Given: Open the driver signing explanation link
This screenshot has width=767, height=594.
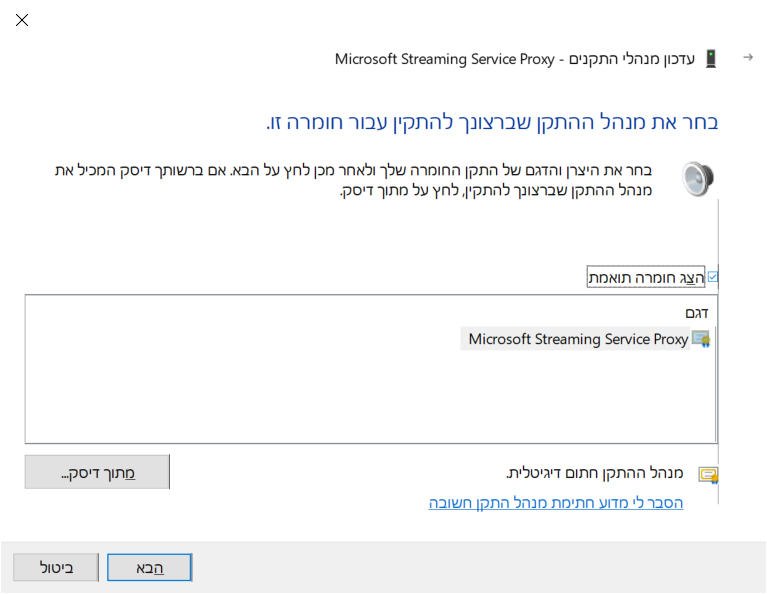Looking at the screenshot, I should tap(556, 502).
